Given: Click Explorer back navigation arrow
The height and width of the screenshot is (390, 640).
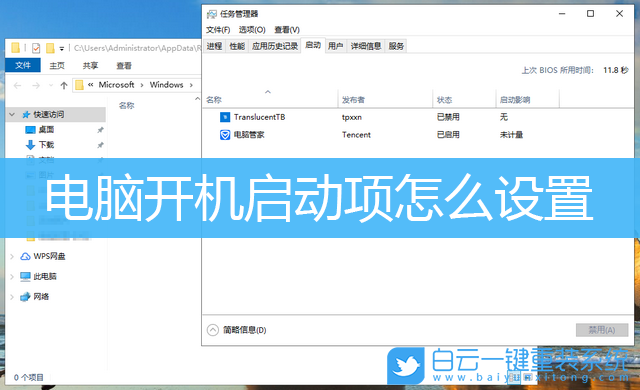Looking at the screenshot, I should [17, 85].
